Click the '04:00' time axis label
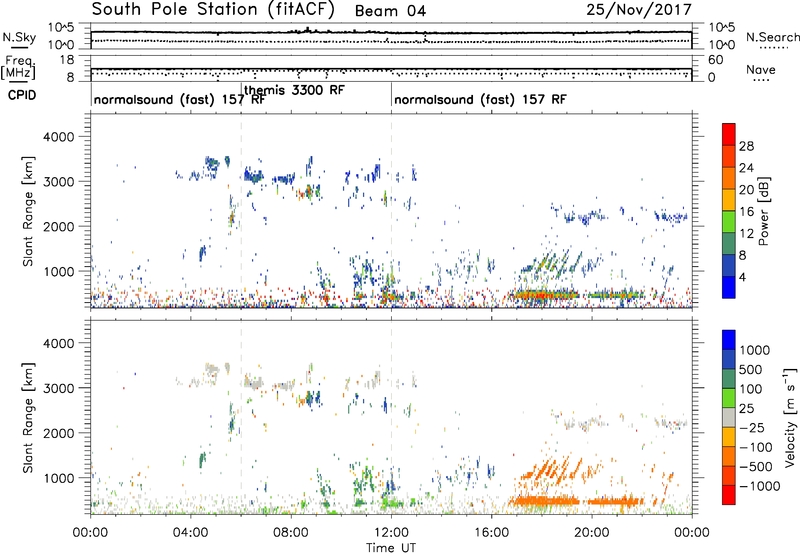Viewport: 800px width, 554px height. pyautogui.click(x=191, y=533)
